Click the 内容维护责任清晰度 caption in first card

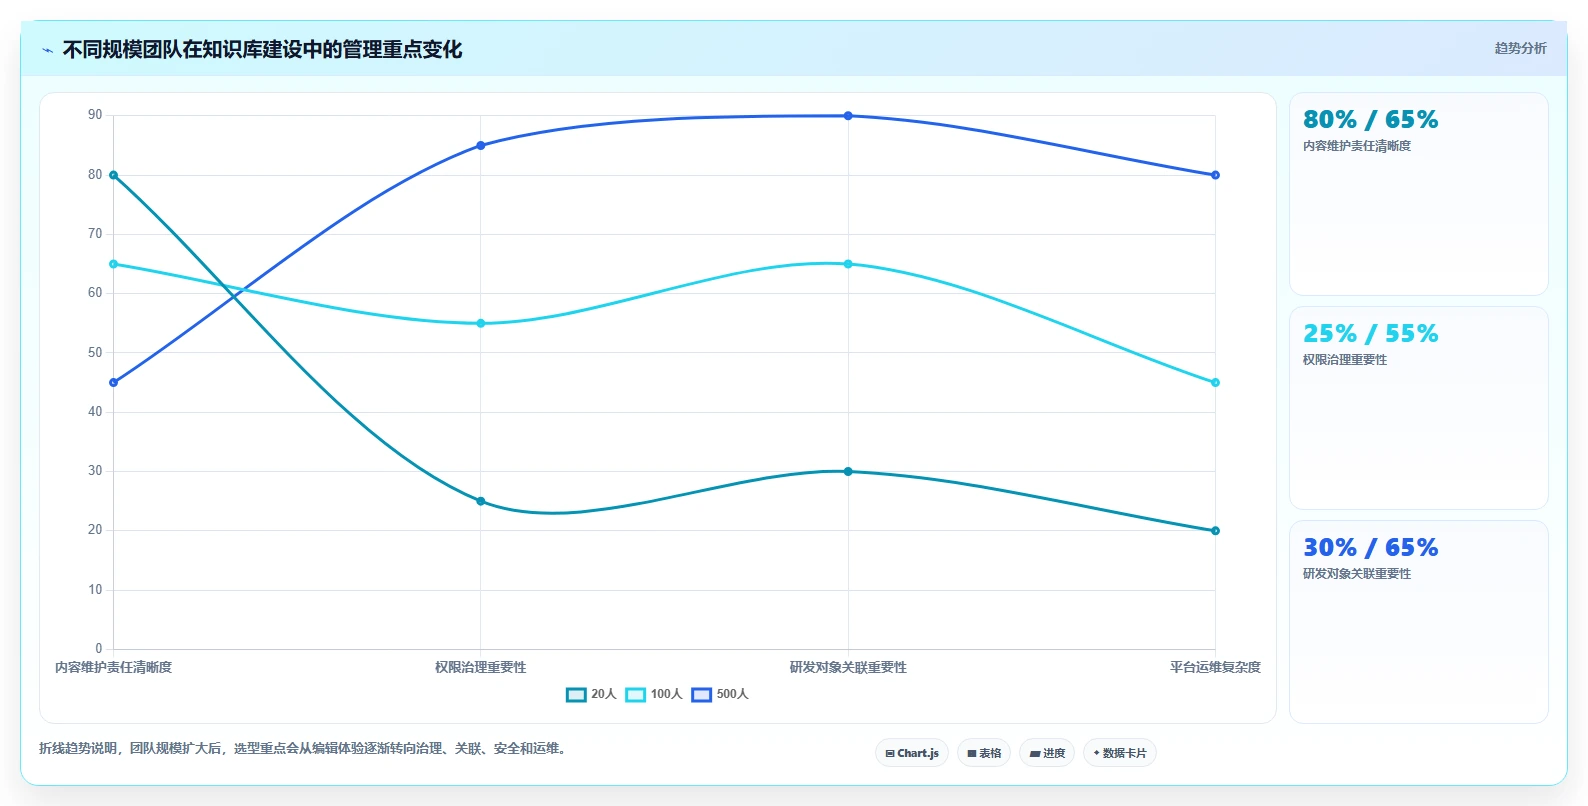(1357, 146)
